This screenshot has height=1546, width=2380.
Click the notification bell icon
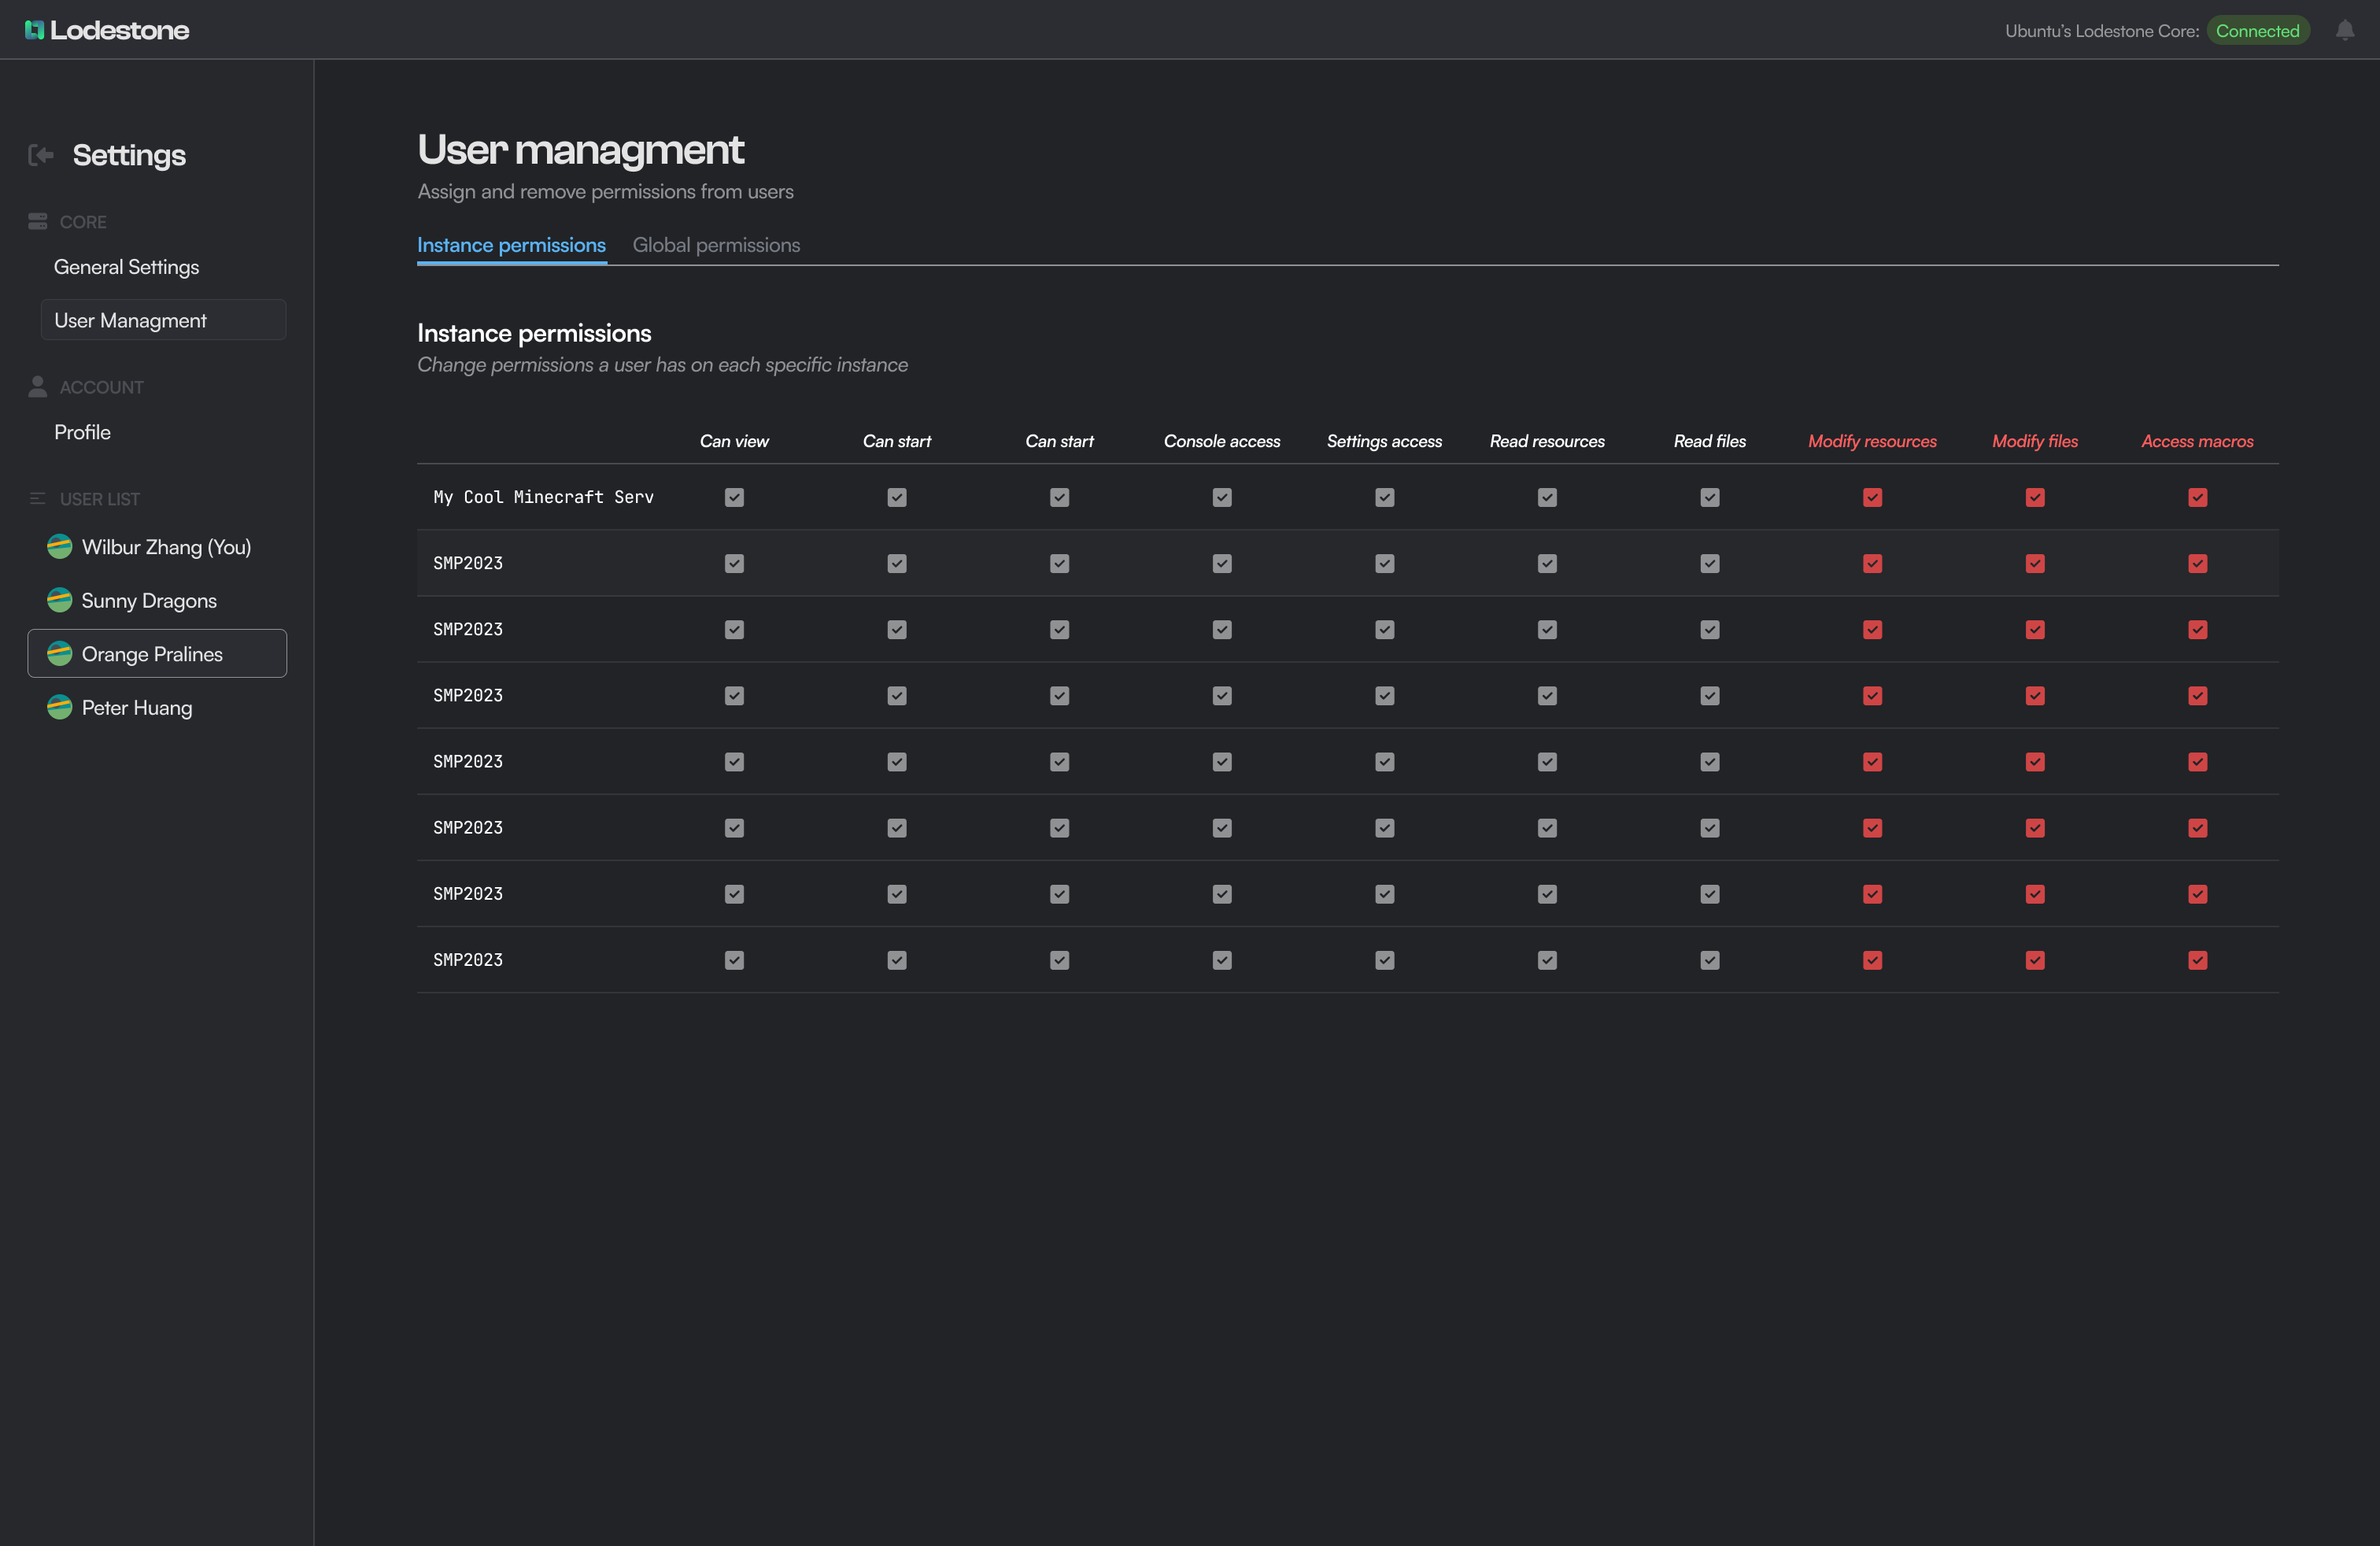[2344, 30]
